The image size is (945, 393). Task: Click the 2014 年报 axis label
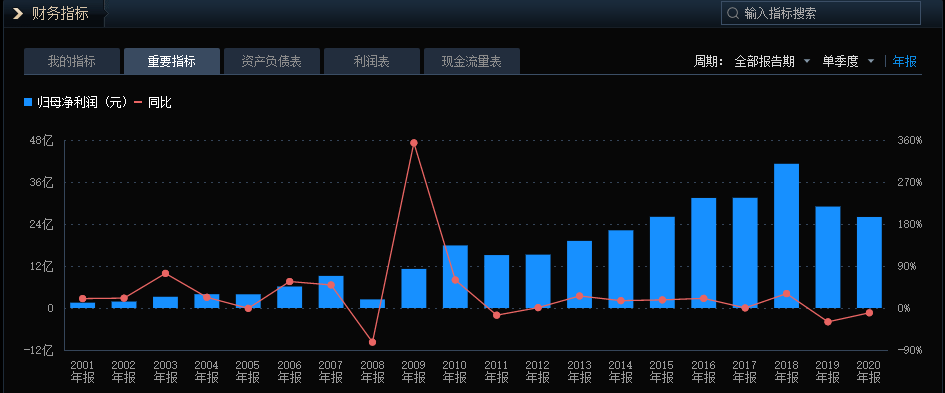click(x=621, y=371)
